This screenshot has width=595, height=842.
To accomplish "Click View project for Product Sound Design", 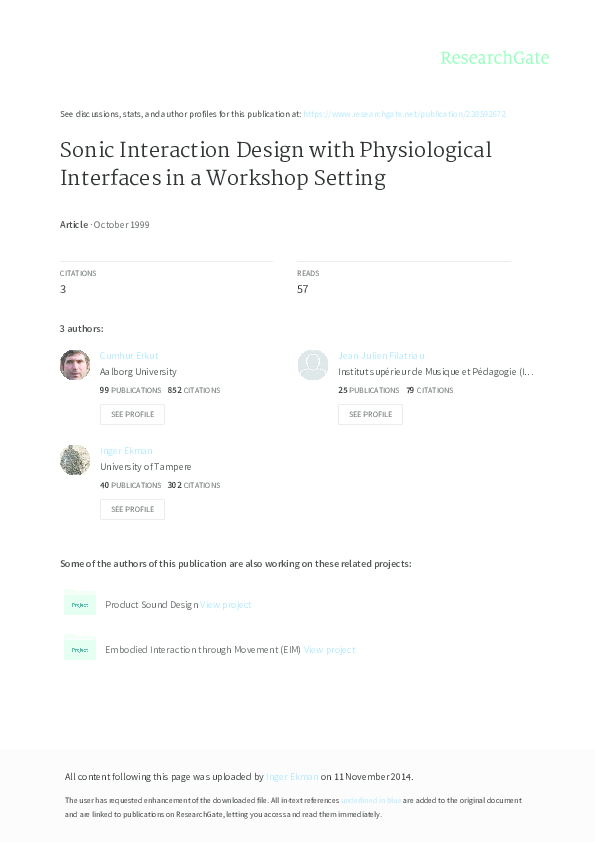I will [226, 604].
